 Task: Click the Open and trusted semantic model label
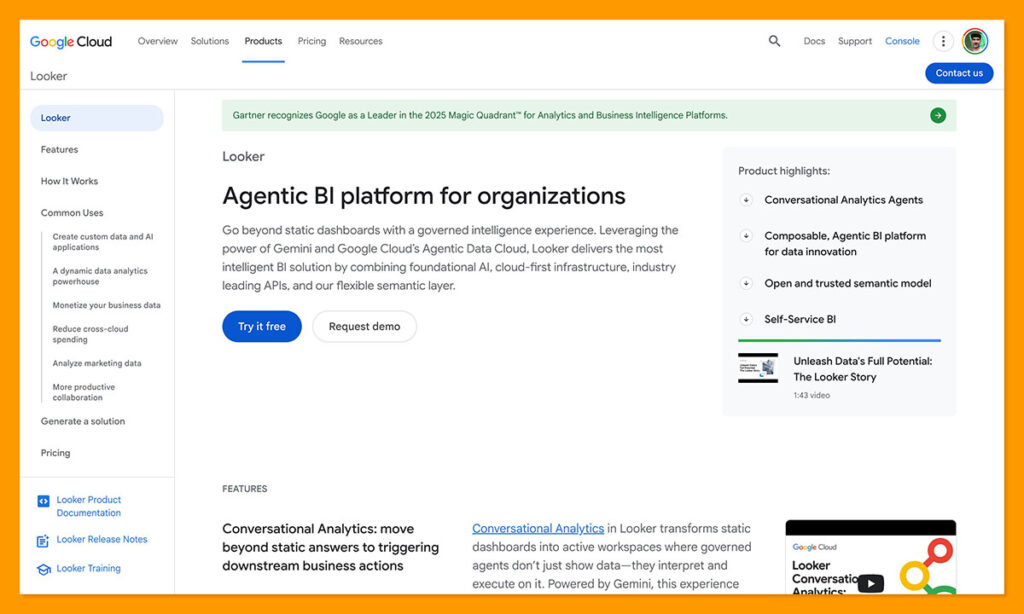pos(848,283)
